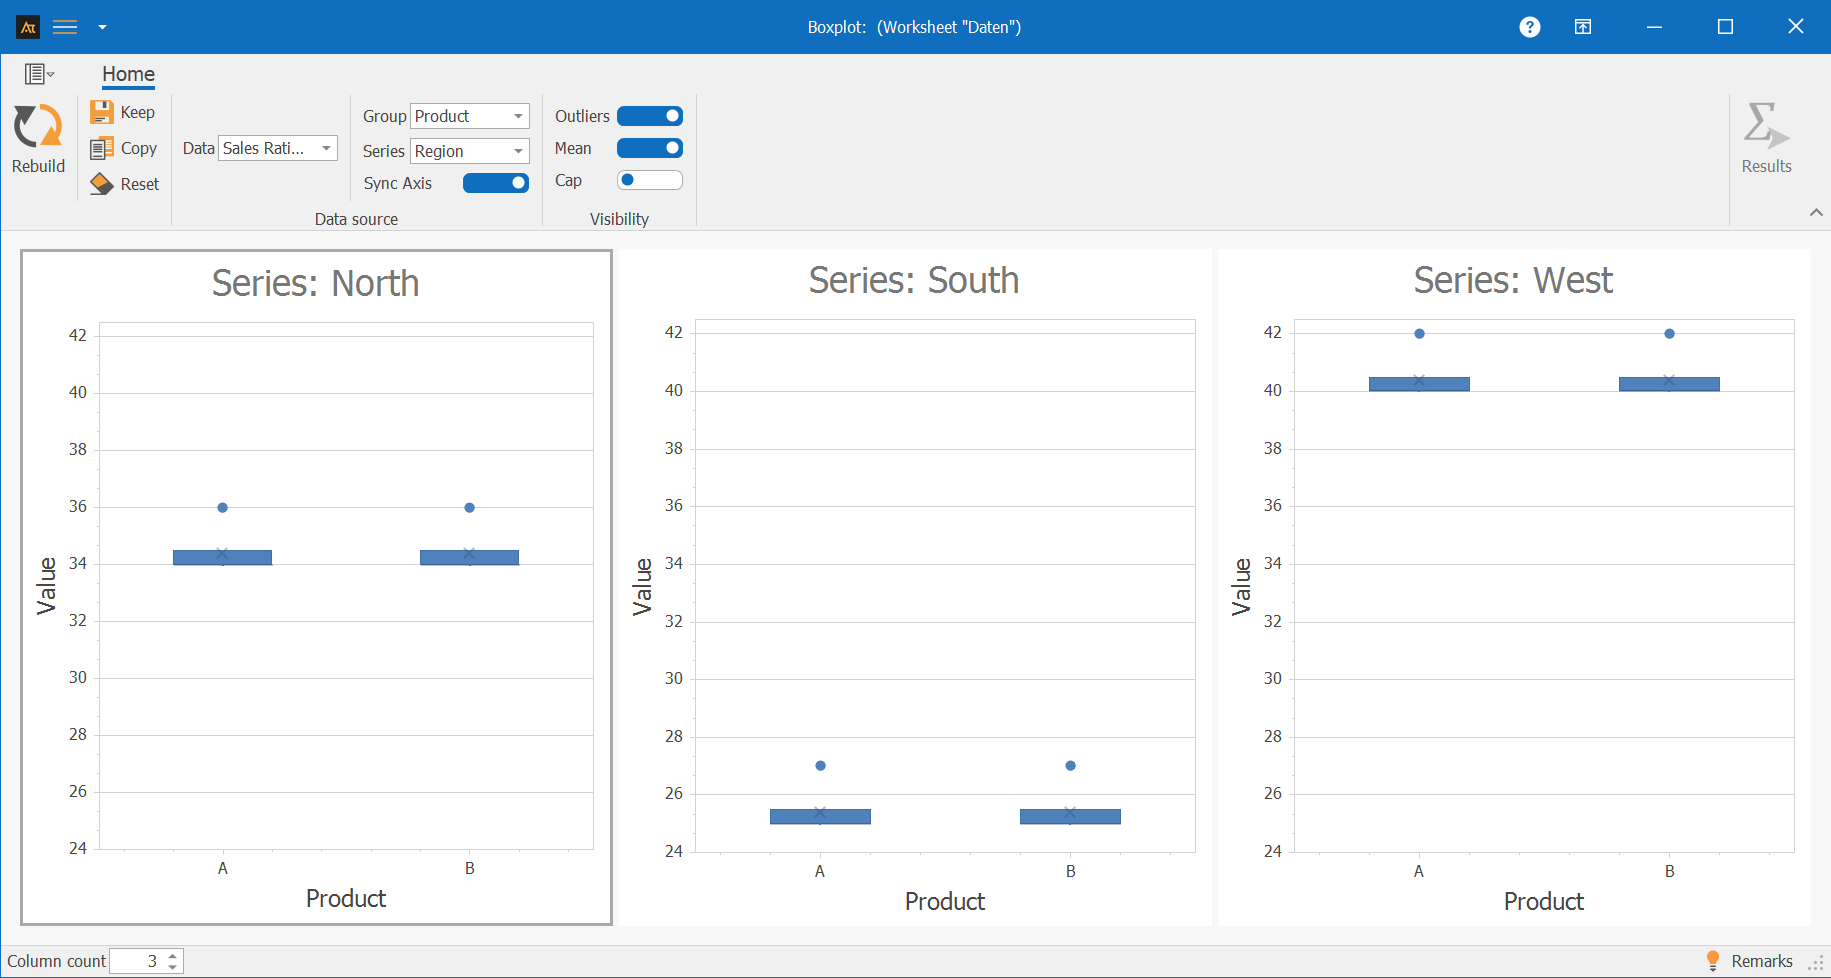
Task: Click the Rebuild icon
Action: click(x=38, y=128)
